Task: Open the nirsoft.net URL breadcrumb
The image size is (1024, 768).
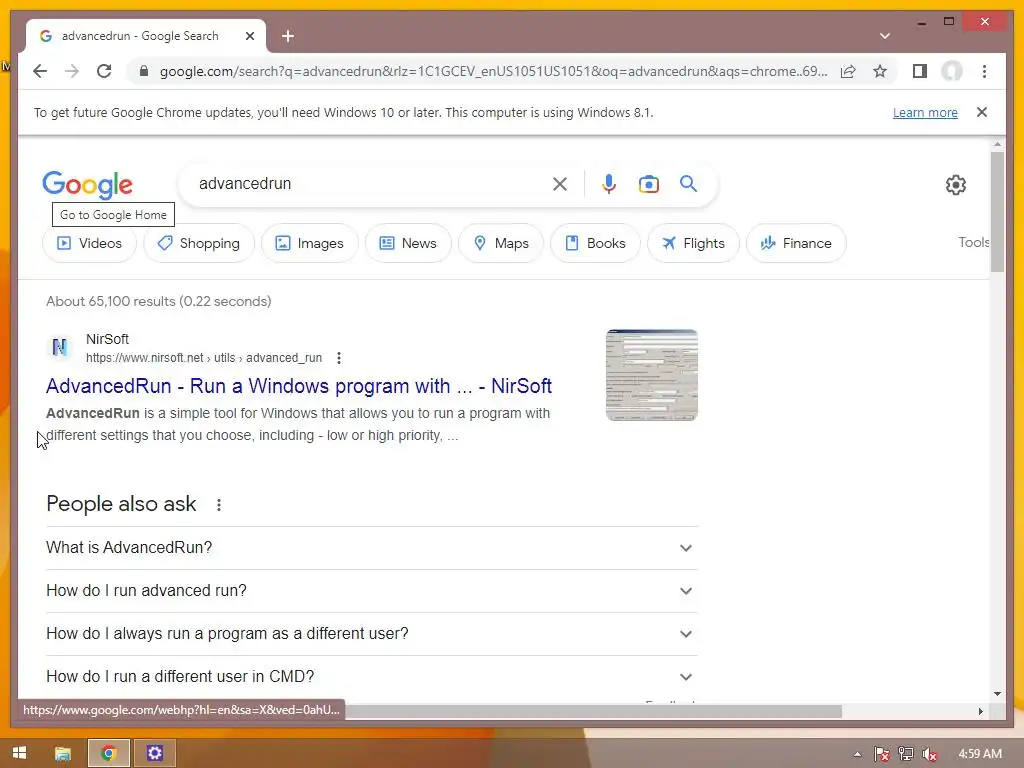Action: (x=204, y=358)
